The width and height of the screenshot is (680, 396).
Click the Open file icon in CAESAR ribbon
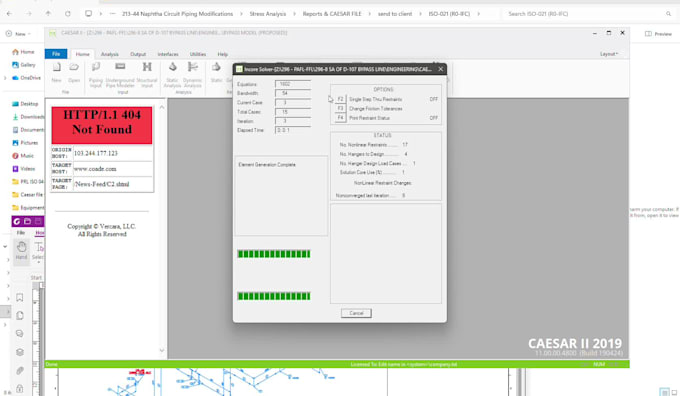[x=74, y=72]
